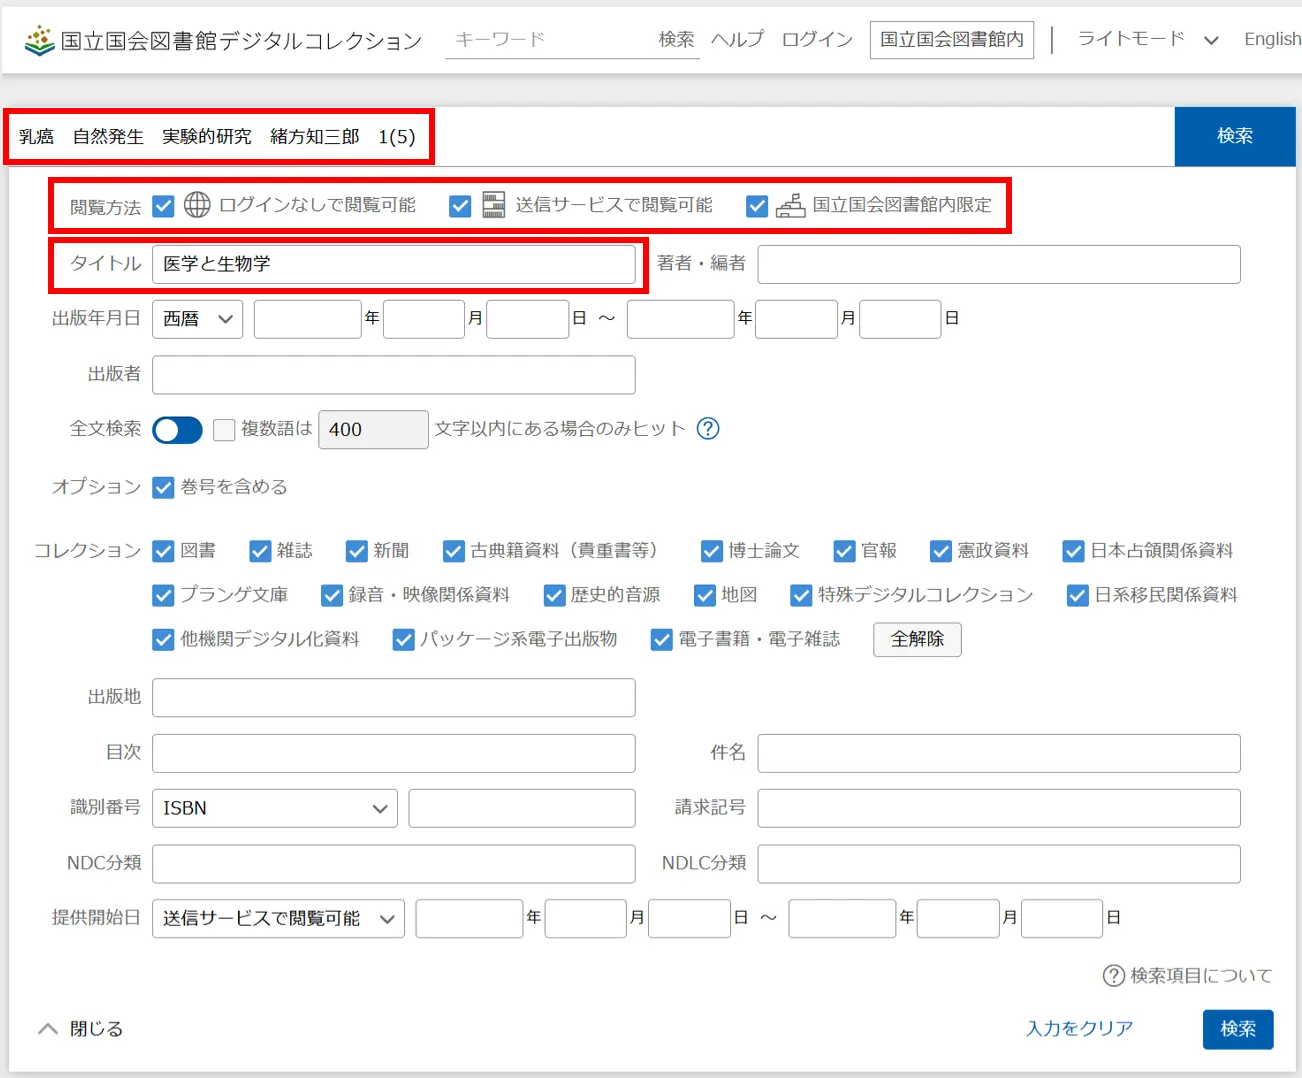Expand the ISBN identifier type dropdown

tap(274, 808)
